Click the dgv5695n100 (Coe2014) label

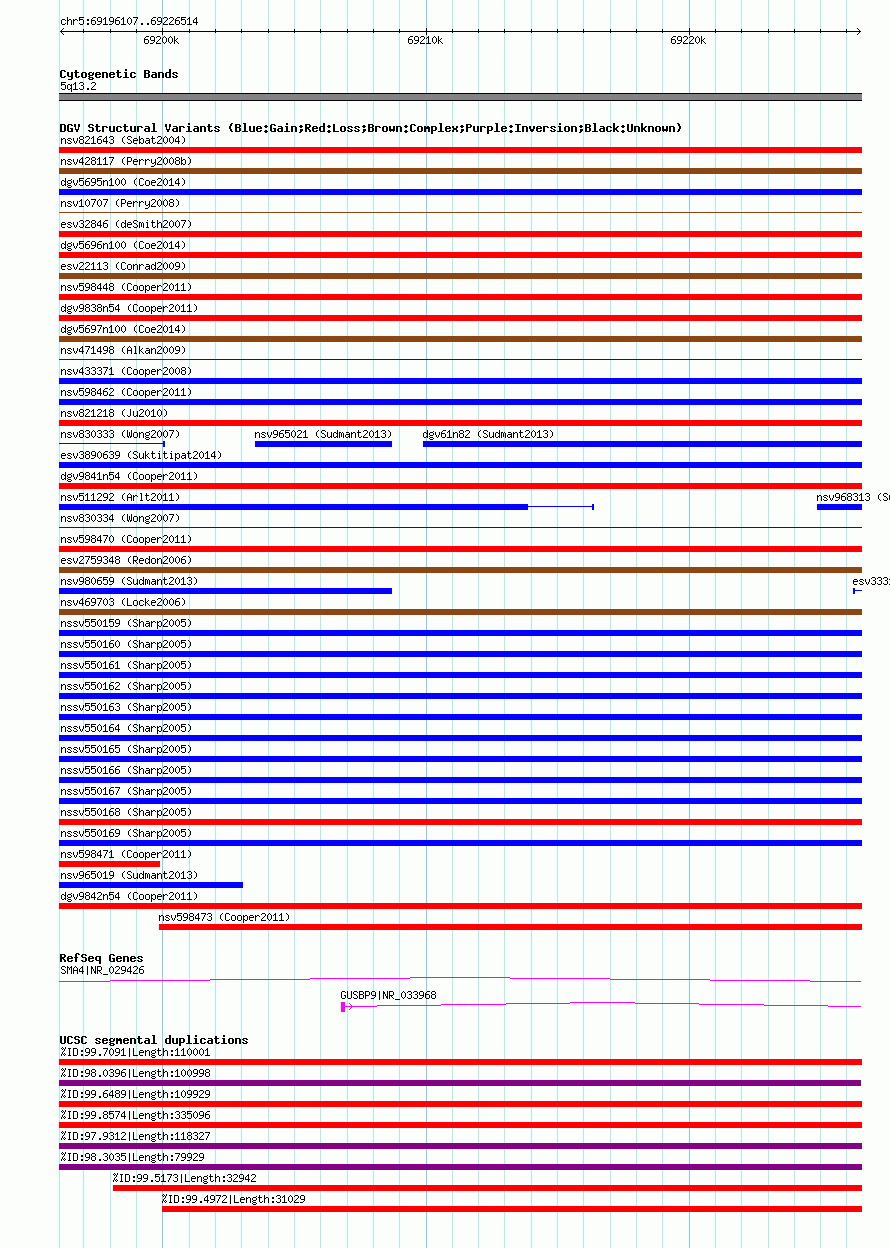pyautogui.click(x=123, y=182)
